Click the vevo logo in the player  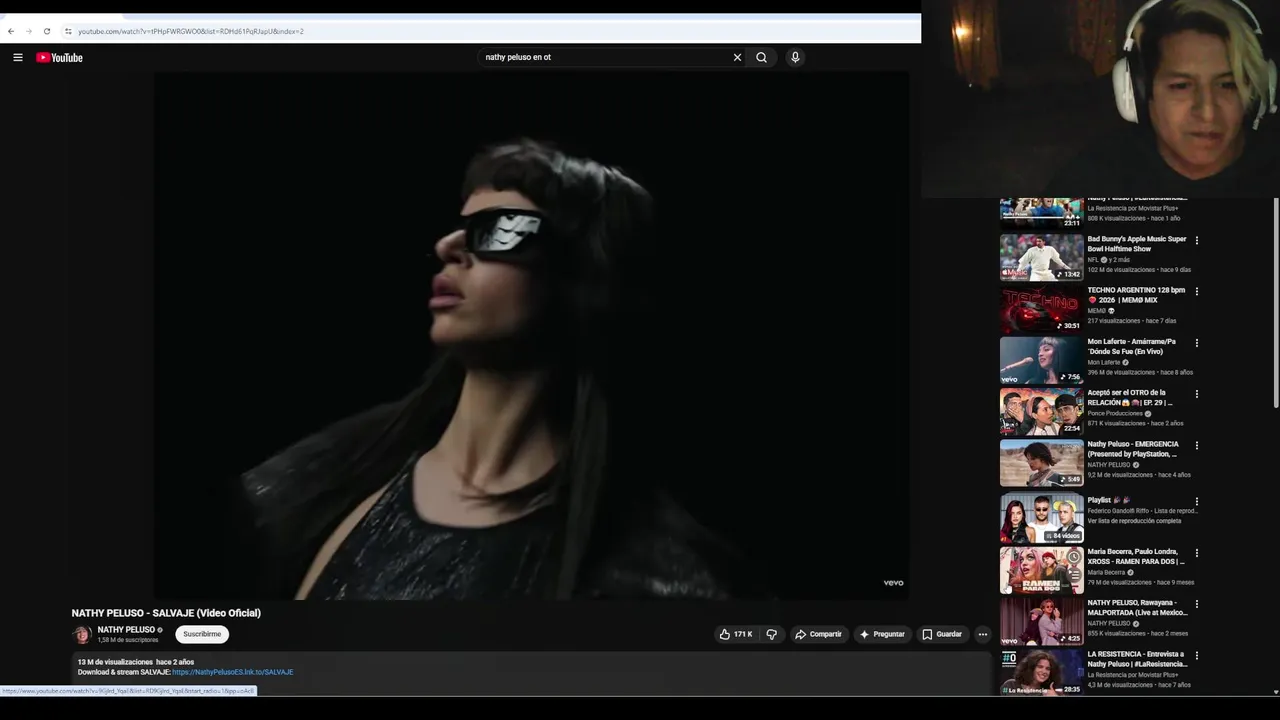tap(893, 583)
